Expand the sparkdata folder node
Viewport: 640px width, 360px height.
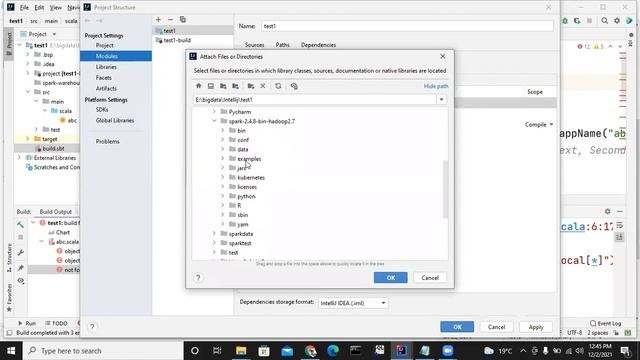[214, 233]
